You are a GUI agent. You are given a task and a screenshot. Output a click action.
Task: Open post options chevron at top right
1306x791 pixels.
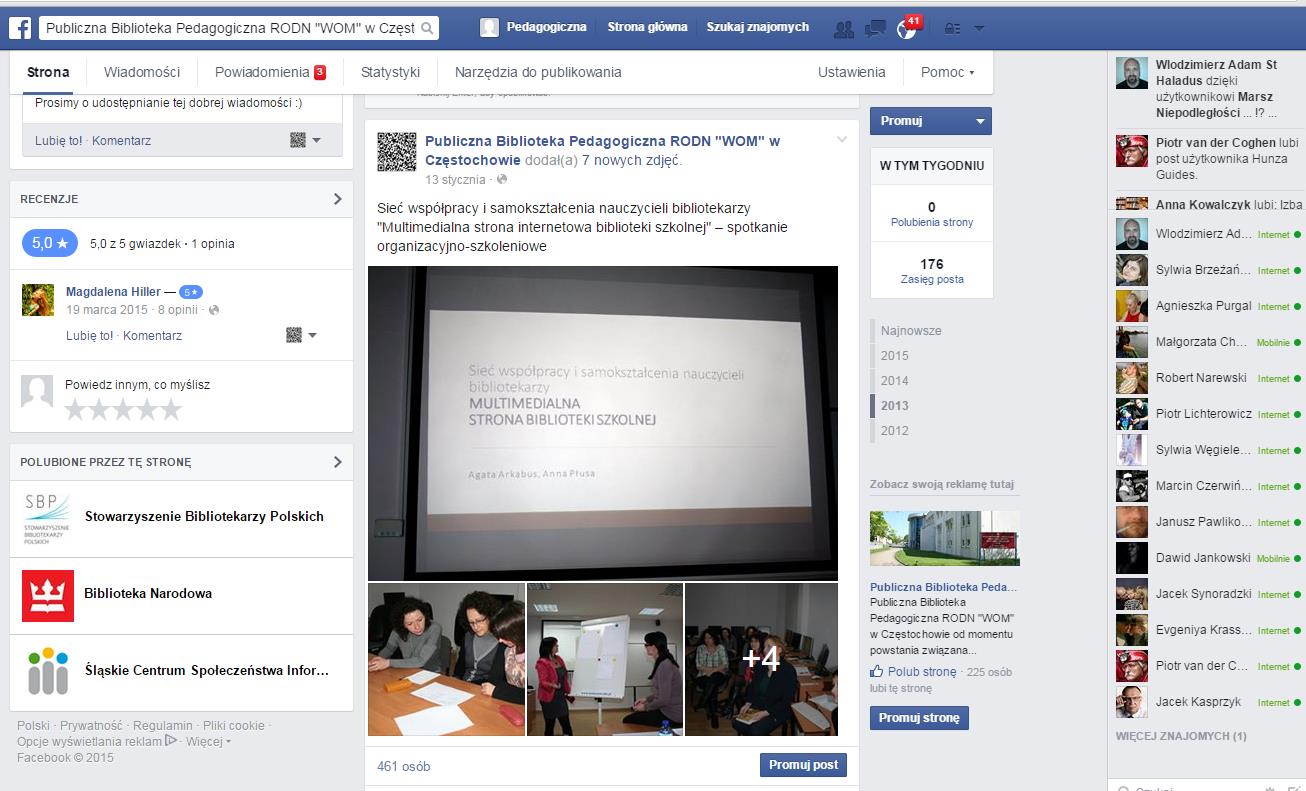pos(842,139)
